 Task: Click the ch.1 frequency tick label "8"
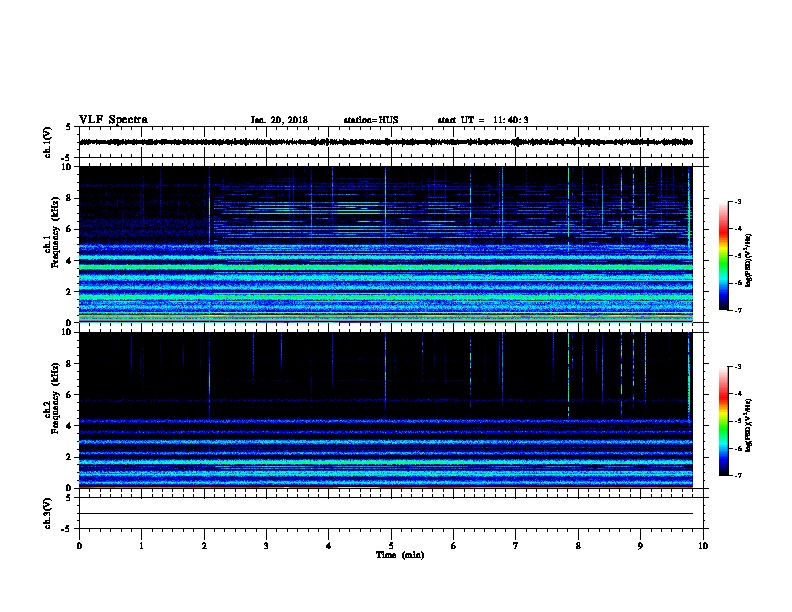[x=68, y=198]
